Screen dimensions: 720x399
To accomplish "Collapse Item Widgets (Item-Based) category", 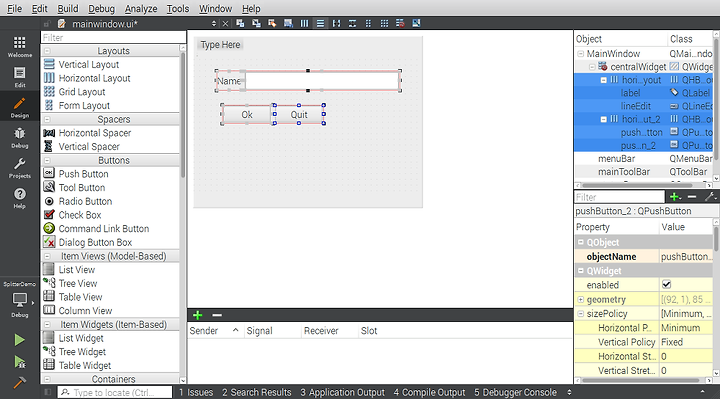I will [x=47, y=325].
